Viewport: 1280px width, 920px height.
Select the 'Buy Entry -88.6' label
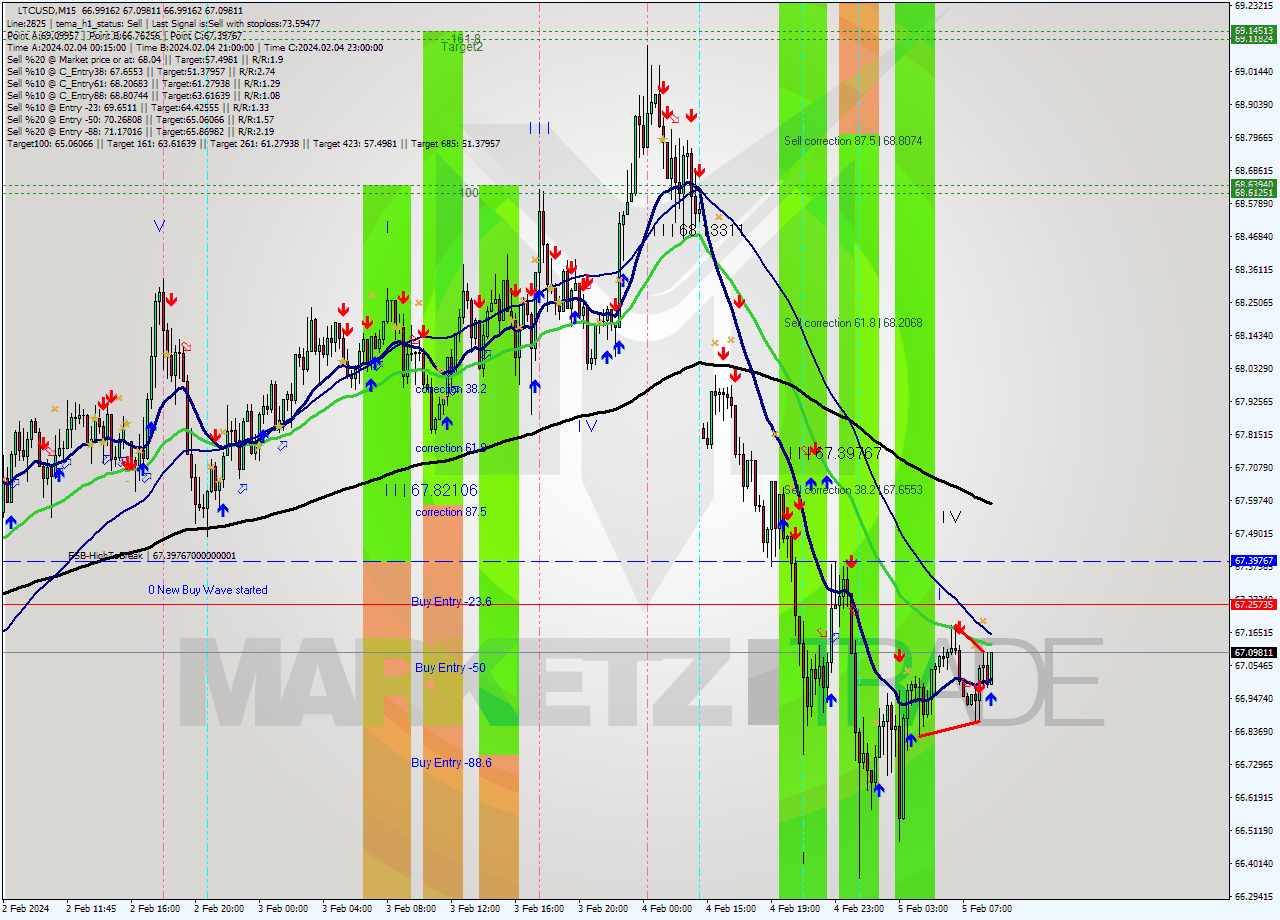point(451,762)
